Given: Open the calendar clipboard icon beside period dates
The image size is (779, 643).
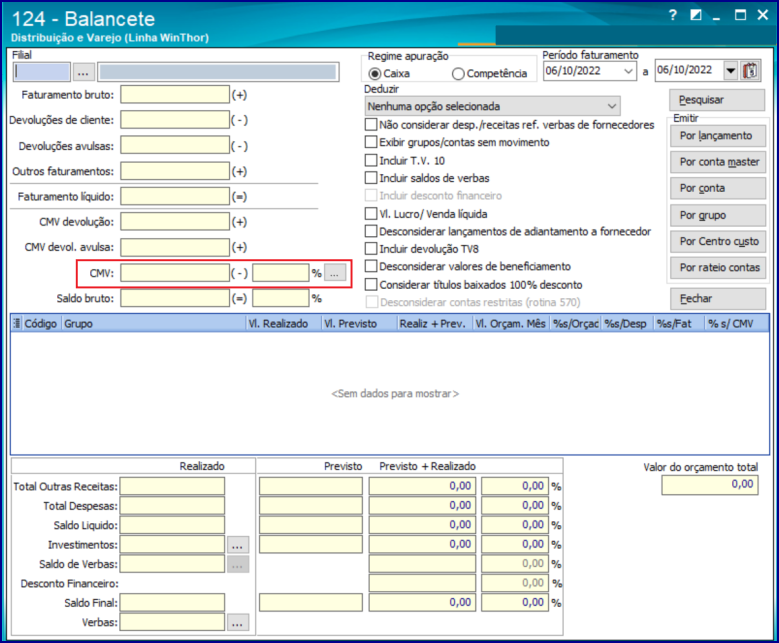Looking at the screenshot, I should click(x=750, y=71).
